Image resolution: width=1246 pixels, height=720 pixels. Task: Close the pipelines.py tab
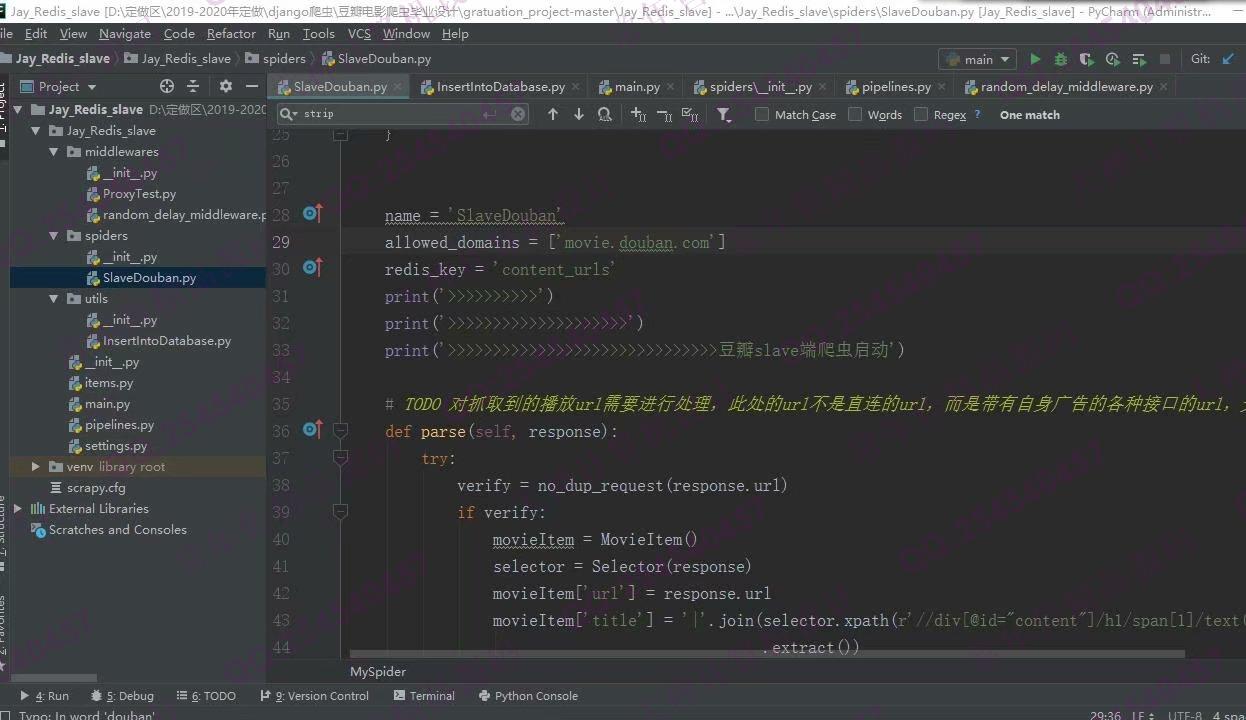(x=942, y=86)
